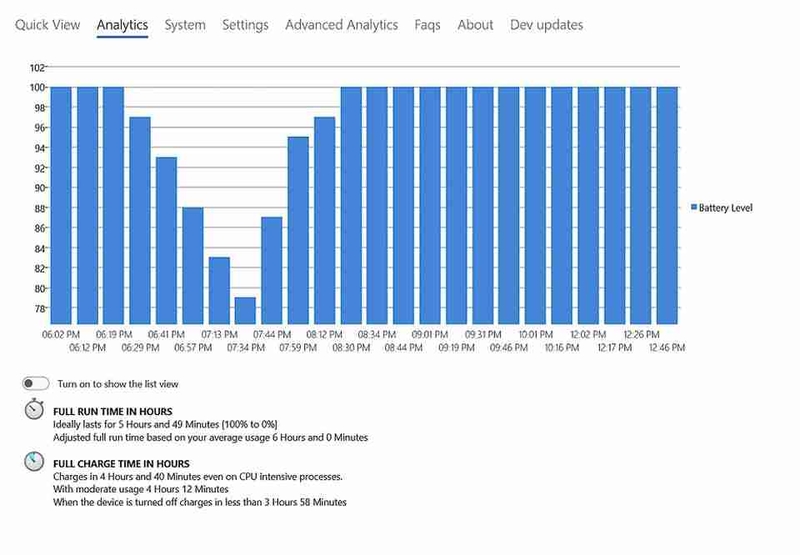Image resolution: width=800 pixels, height=555 pixels.
Task: Click the 09:01 PM axis label
Action: (x=430, y=335)
